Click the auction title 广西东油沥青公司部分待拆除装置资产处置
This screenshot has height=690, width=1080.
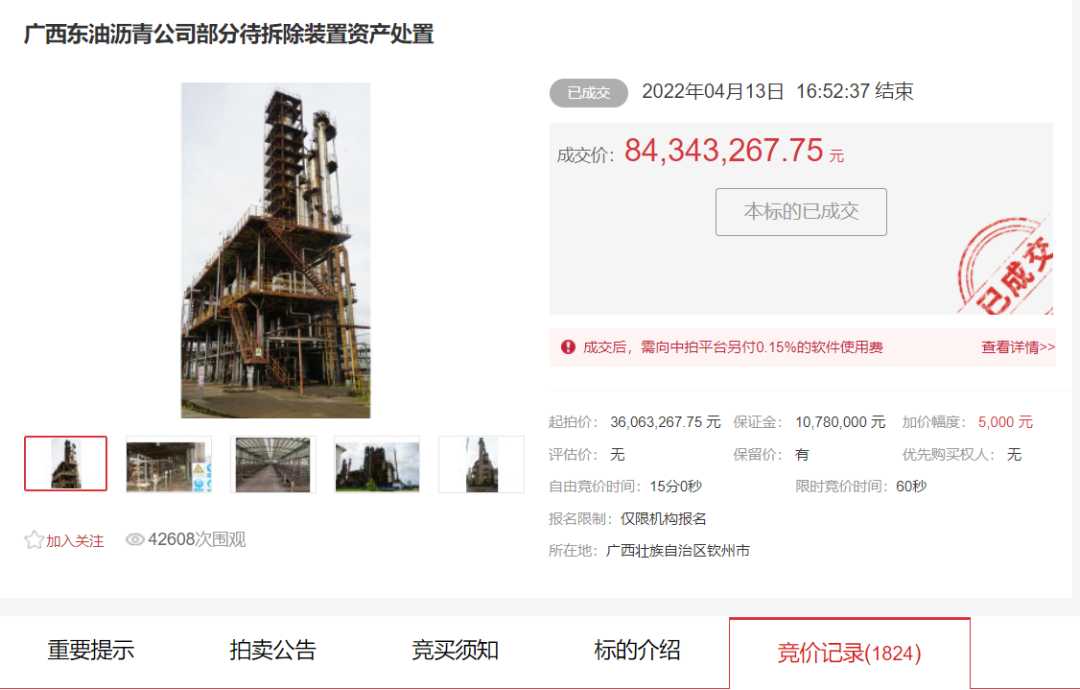(229, 34)
